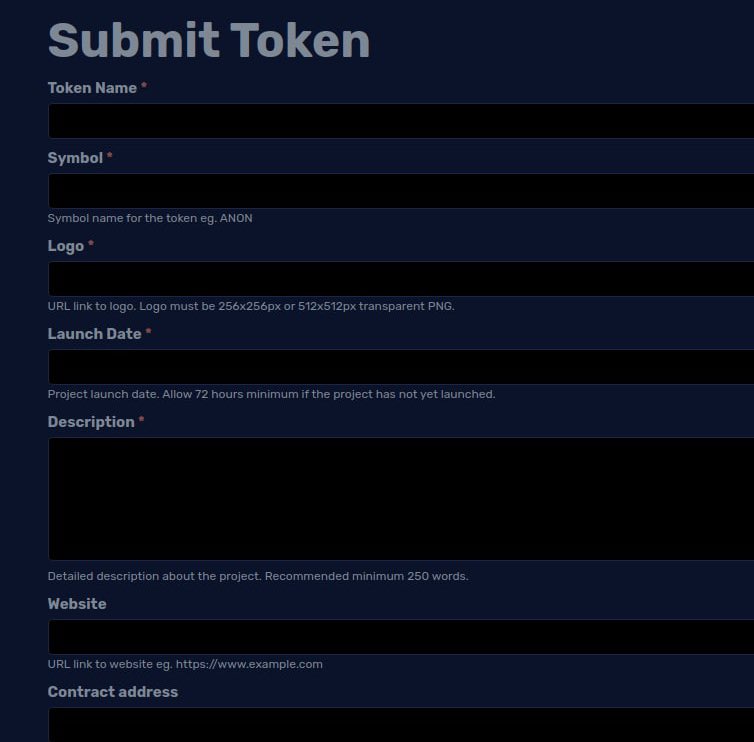Click the Website label
This screenshot has height=742, width=754.
77,604
